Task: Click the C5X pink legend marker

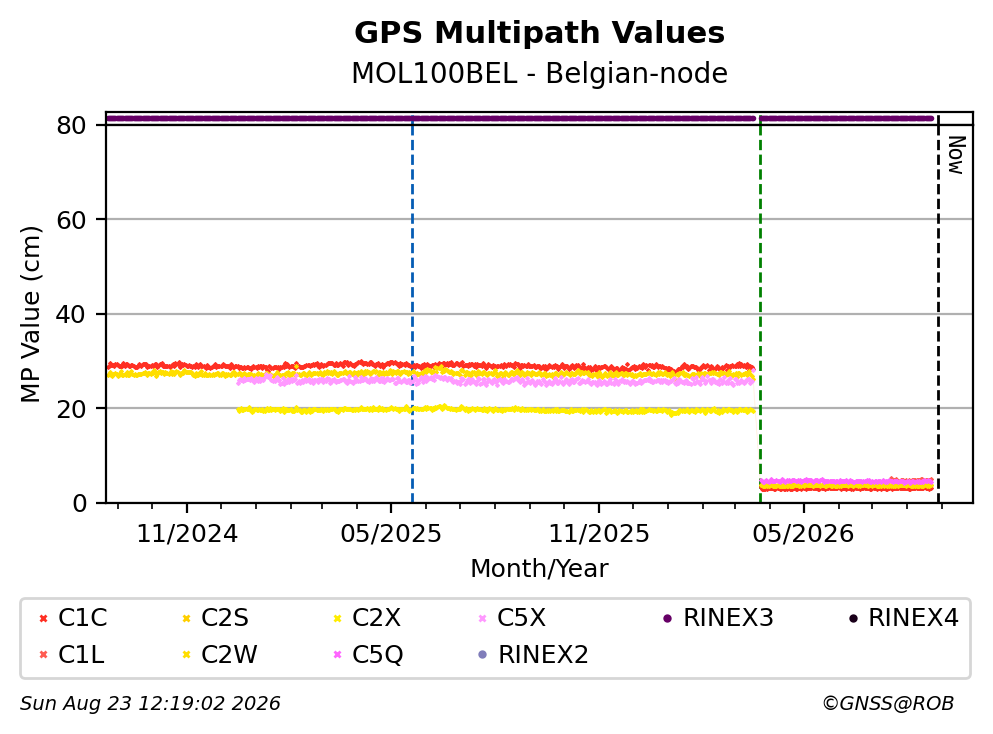Action: click(x=483, y=618)
